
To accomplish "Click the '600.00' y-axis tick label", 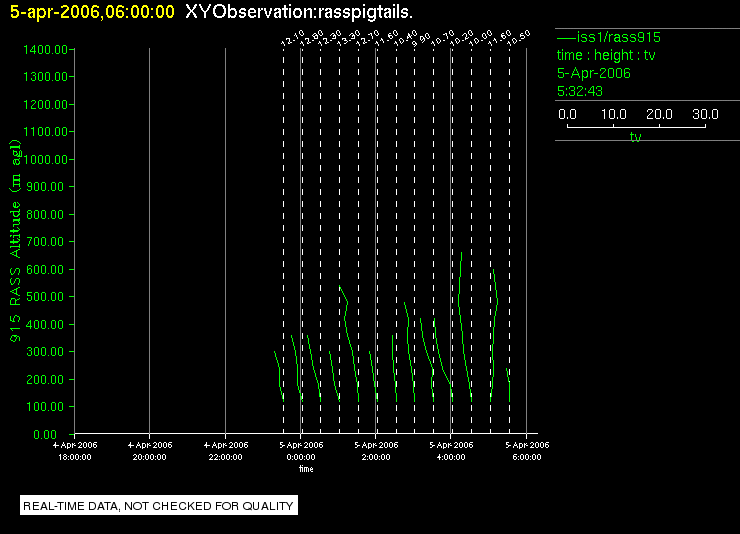I will pyautogui.click(x=45, y=269).
